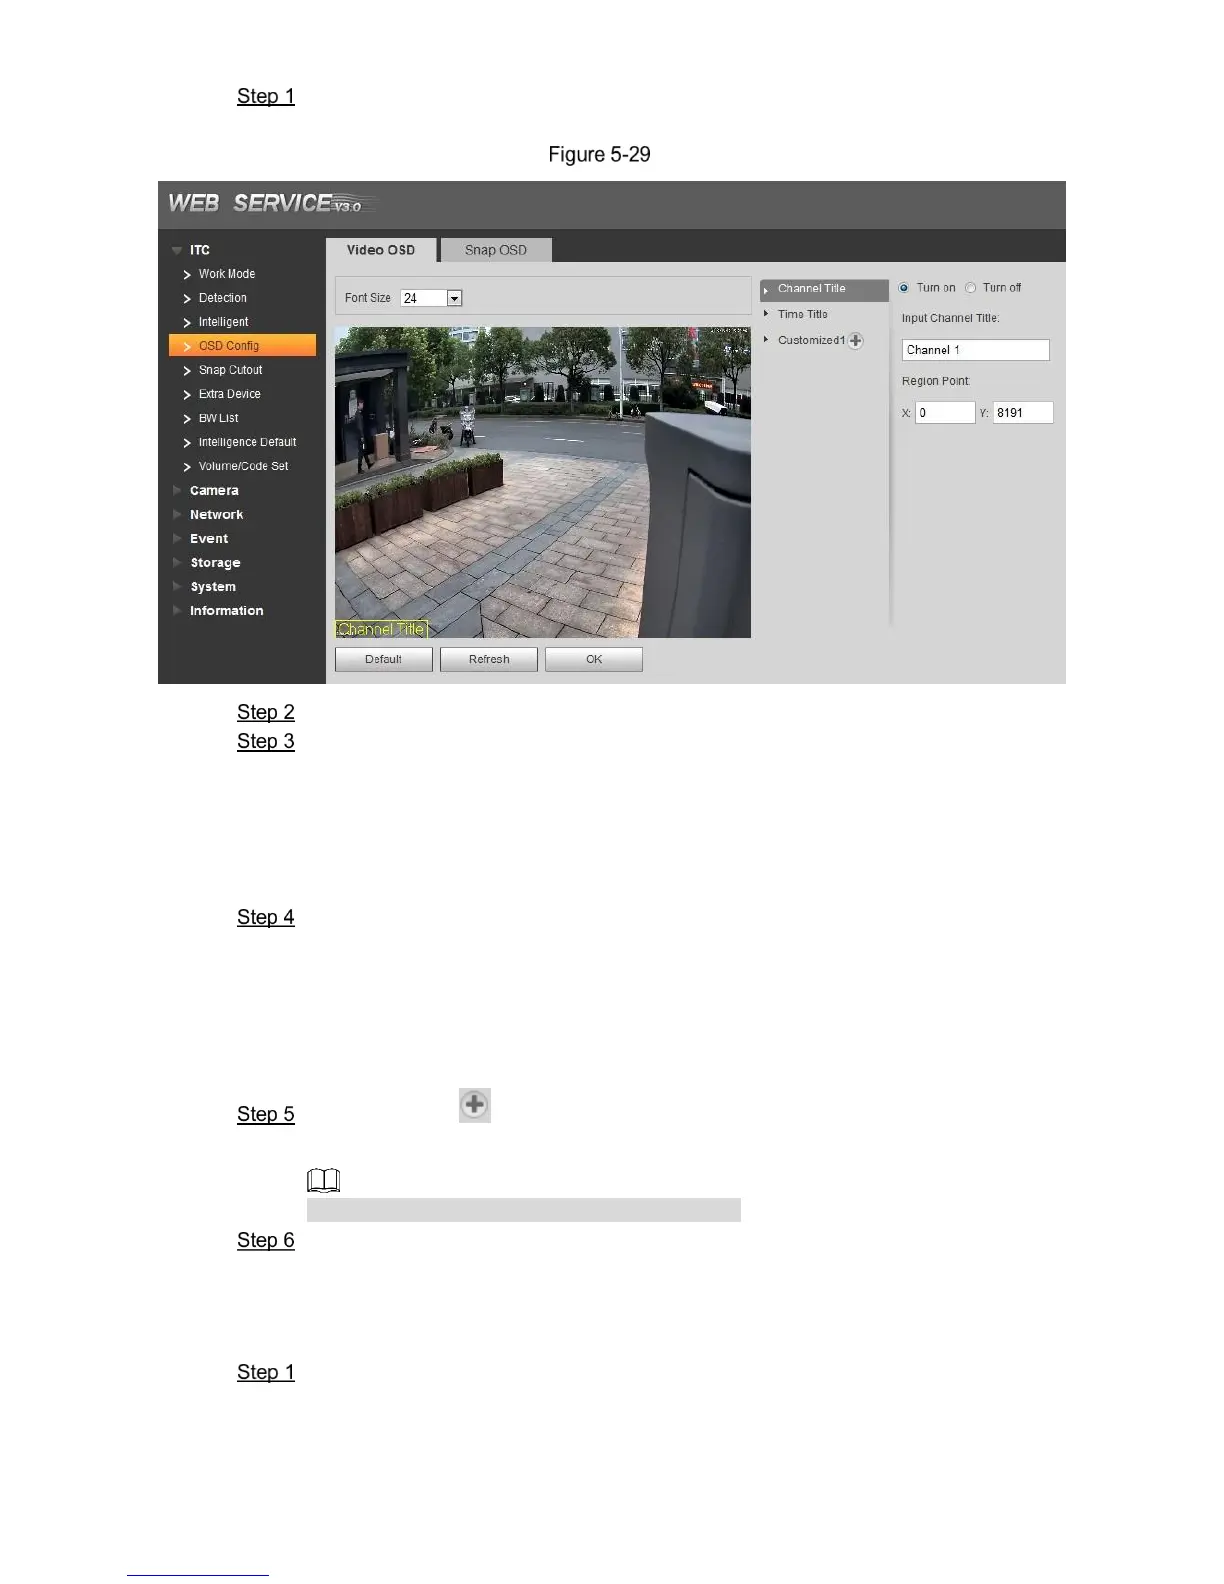Click the underlined Step 6 label
This screenshot has height=1584, width=1224.
tap(266, 1240)
